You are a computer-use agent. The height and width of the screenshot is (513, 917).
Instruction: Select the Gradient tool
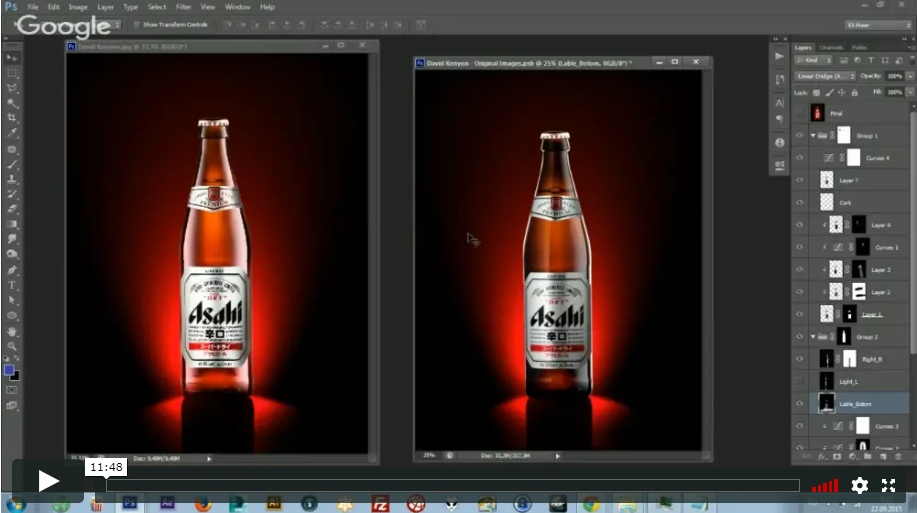[12, 224]
